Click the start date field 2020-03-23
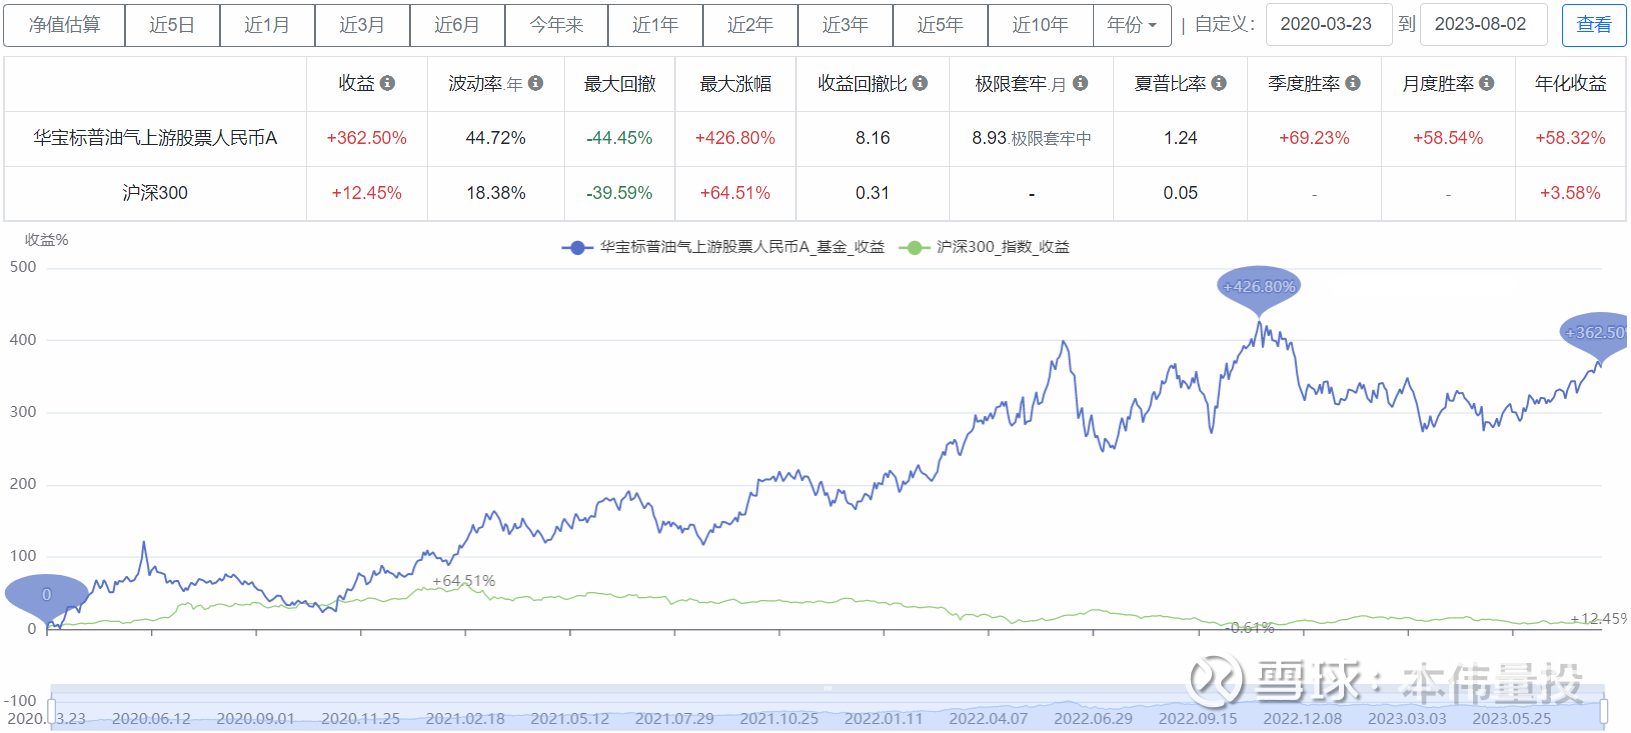The image size is (1631, 733). click(x=1328, y=25)
